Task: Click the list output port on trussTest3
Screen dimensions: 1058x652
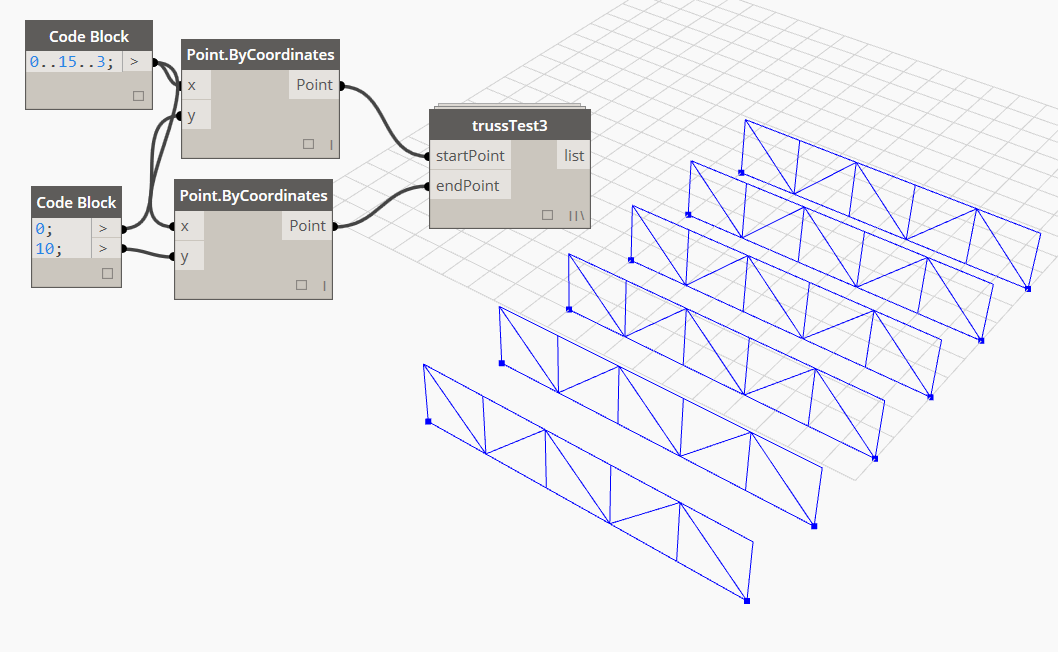Action: coord(572,155)
